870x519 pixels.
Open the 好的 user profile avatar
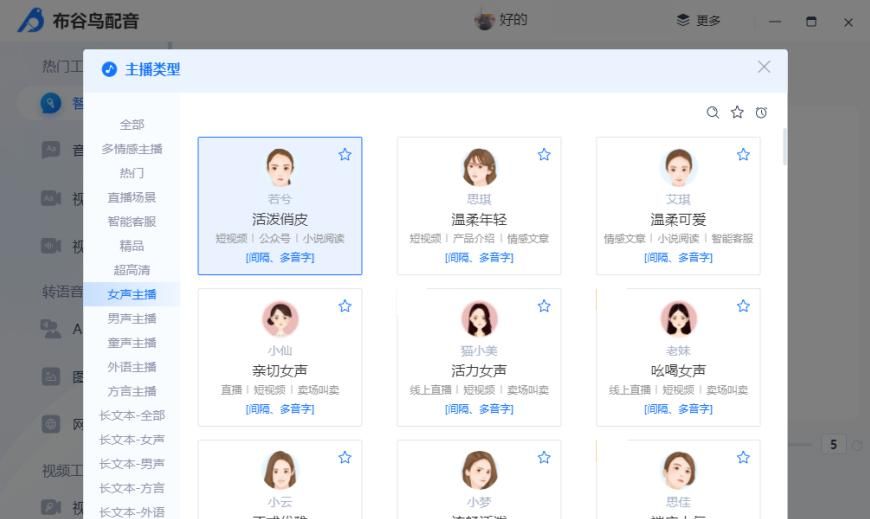(484, 21)
